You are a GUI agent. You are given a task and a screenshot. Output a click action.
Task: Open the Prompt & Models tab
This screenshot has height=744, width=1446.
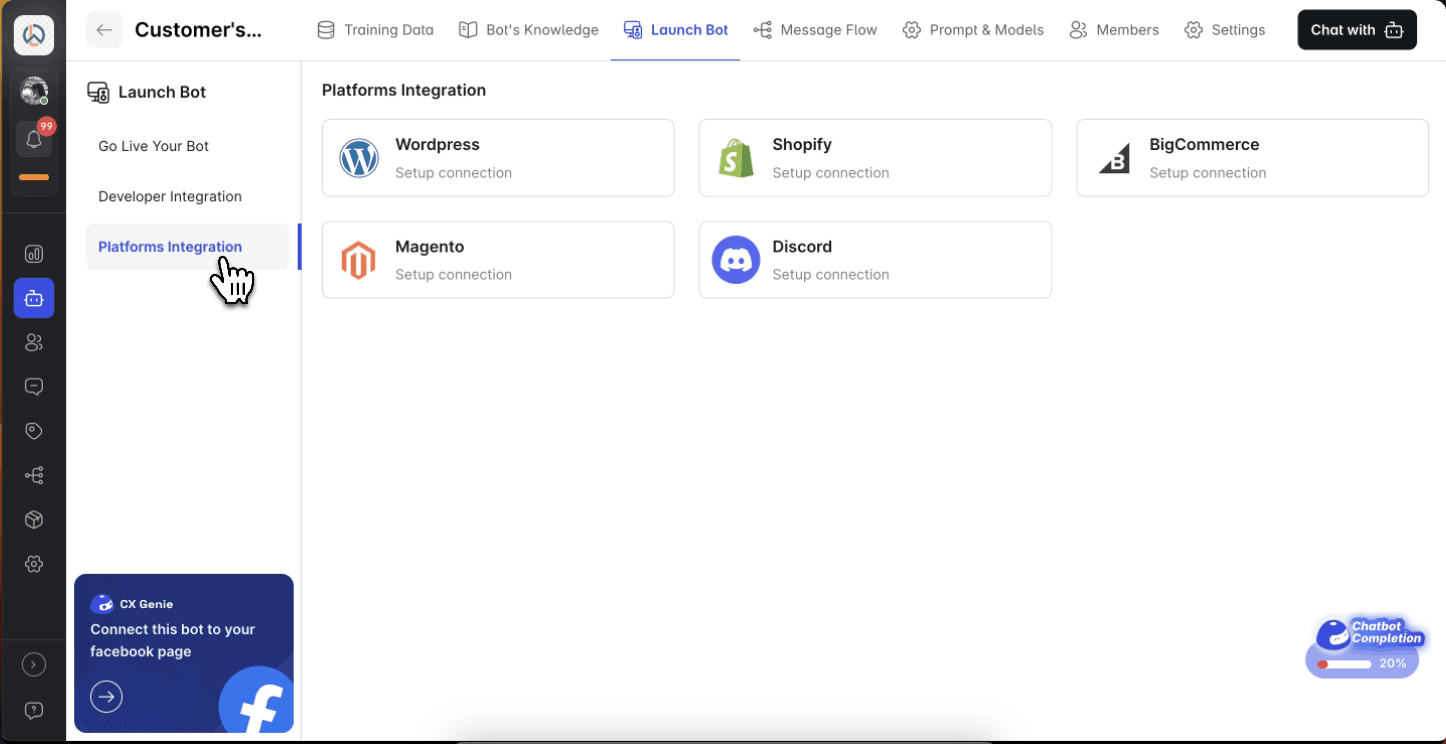pos(973,30)
